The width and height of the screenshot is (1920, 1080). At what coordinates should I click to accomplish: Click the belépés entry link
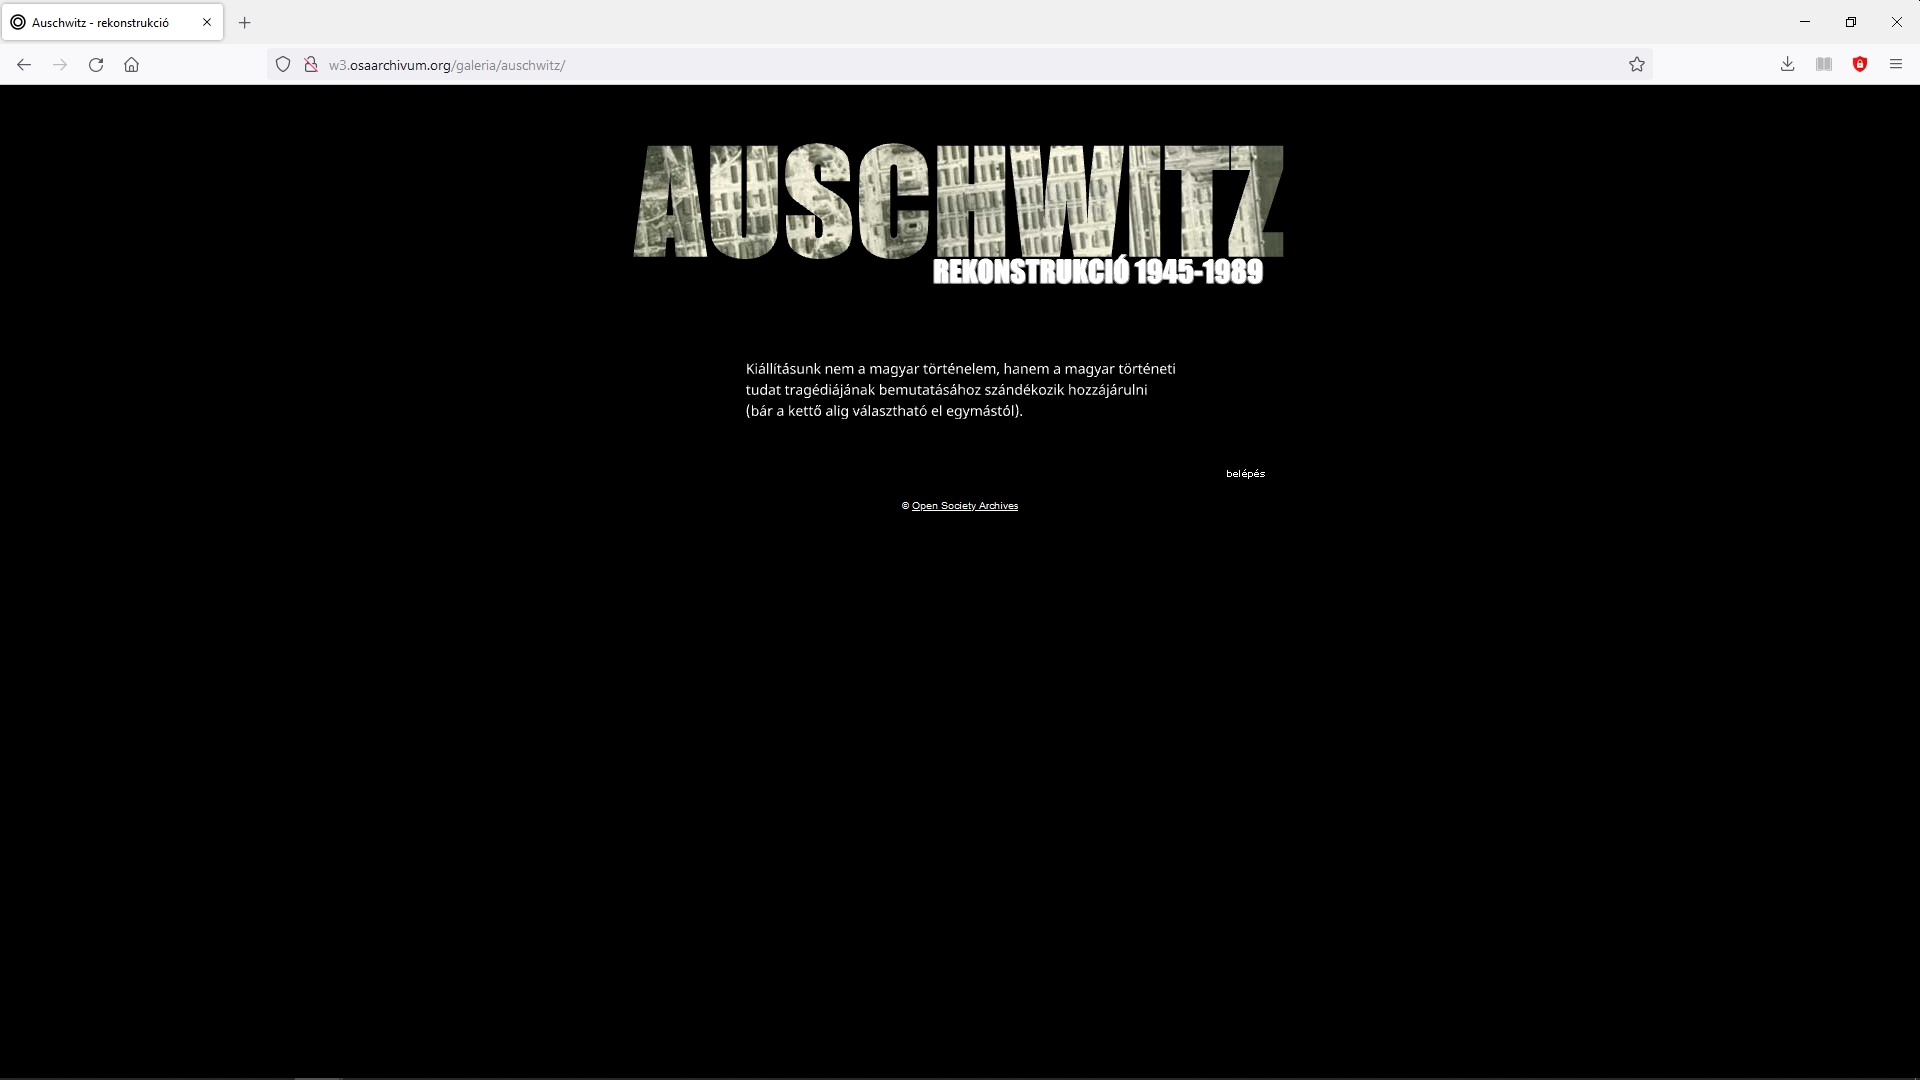pyautogui.click(x=1245, y=474)
